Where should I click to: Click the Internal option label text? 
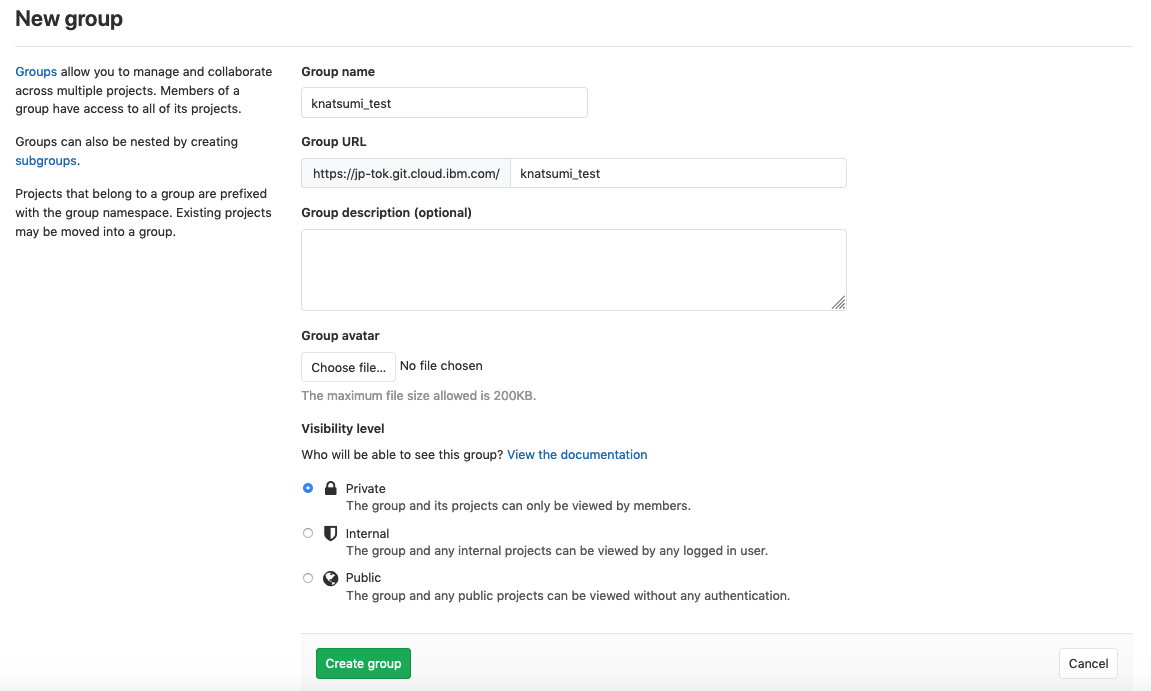pyautogui.click(x=368, y=534)
